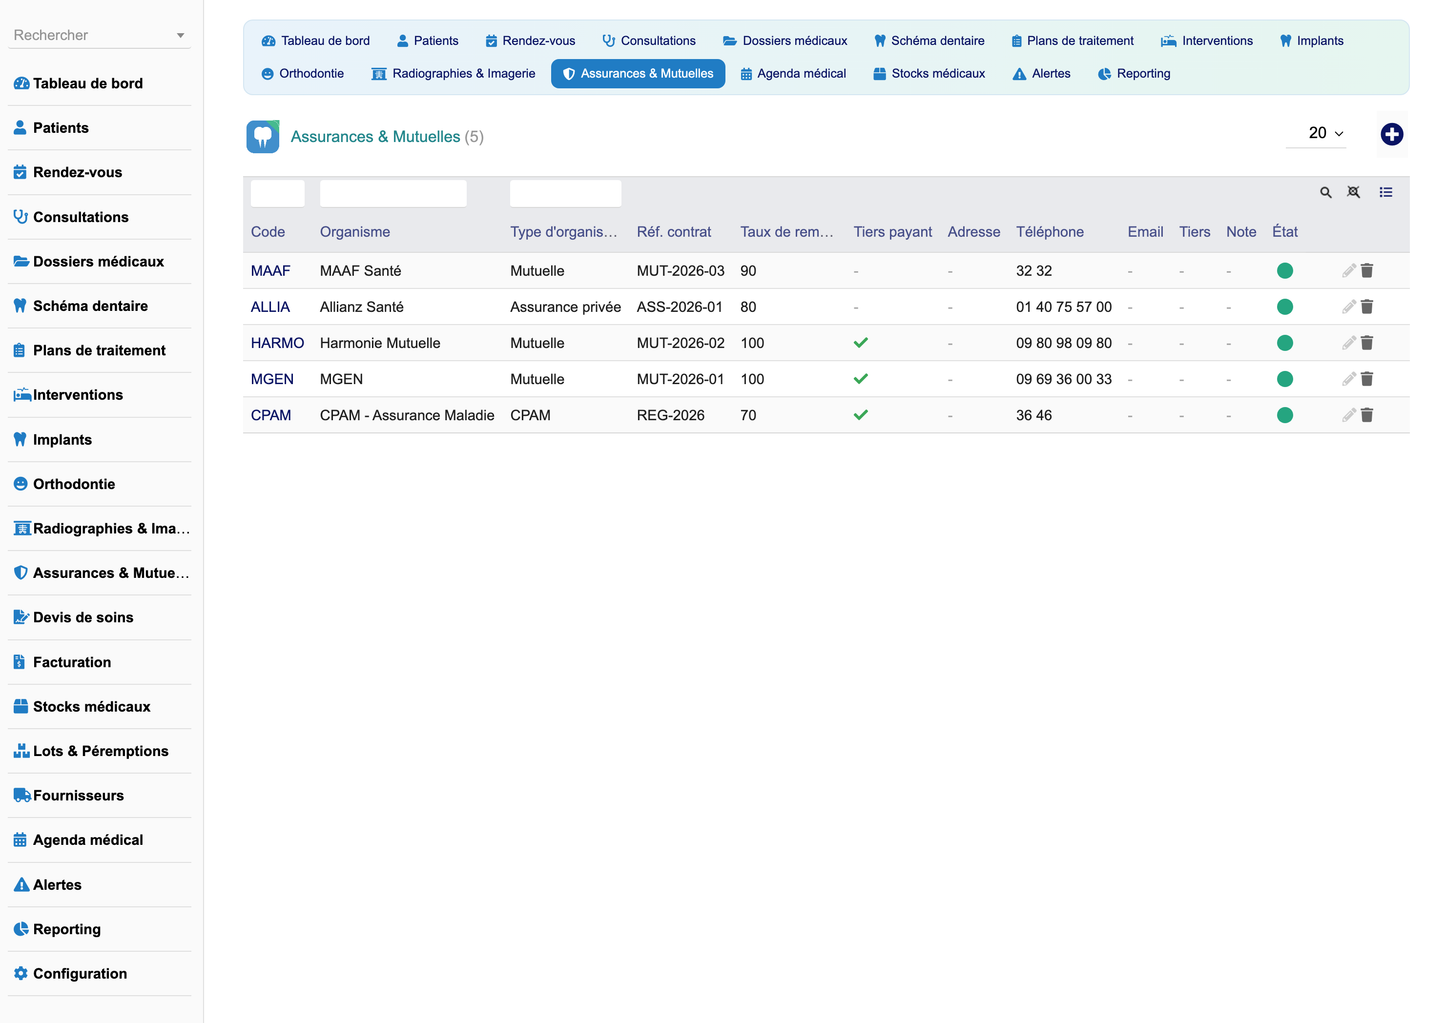1445x1023 pixels.
Task: Edit the MAAF Santé row with pencil icon
Action: (1348, 271)
